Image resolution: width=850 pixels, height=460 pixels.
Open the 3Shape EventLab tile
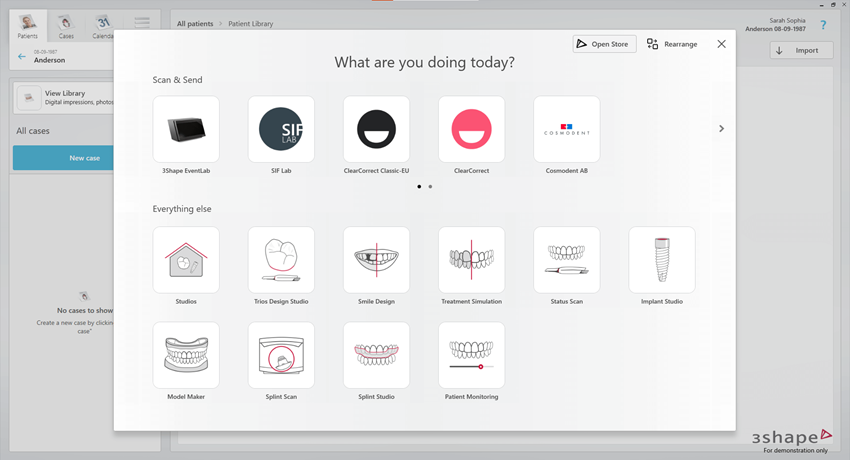[x=186, y=129]
